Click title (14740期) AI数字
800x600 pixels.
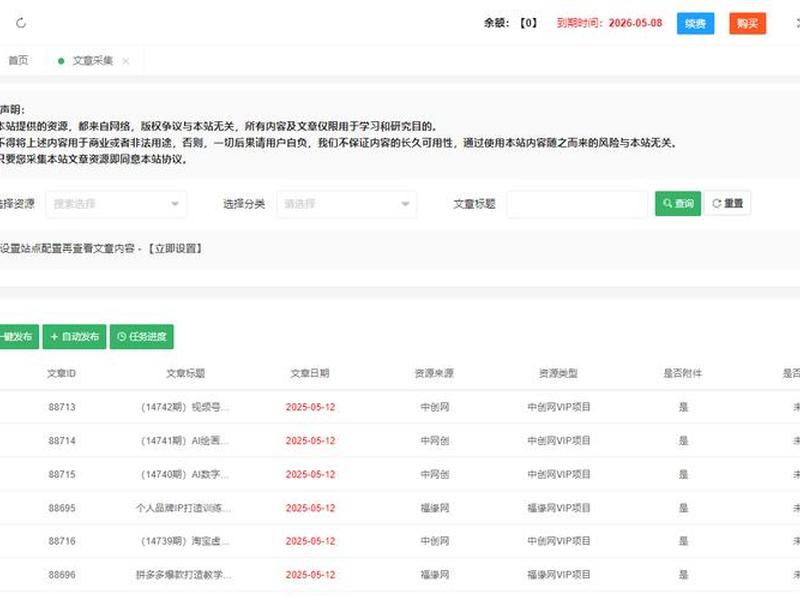pyautogui.click(x=185, y=474)
